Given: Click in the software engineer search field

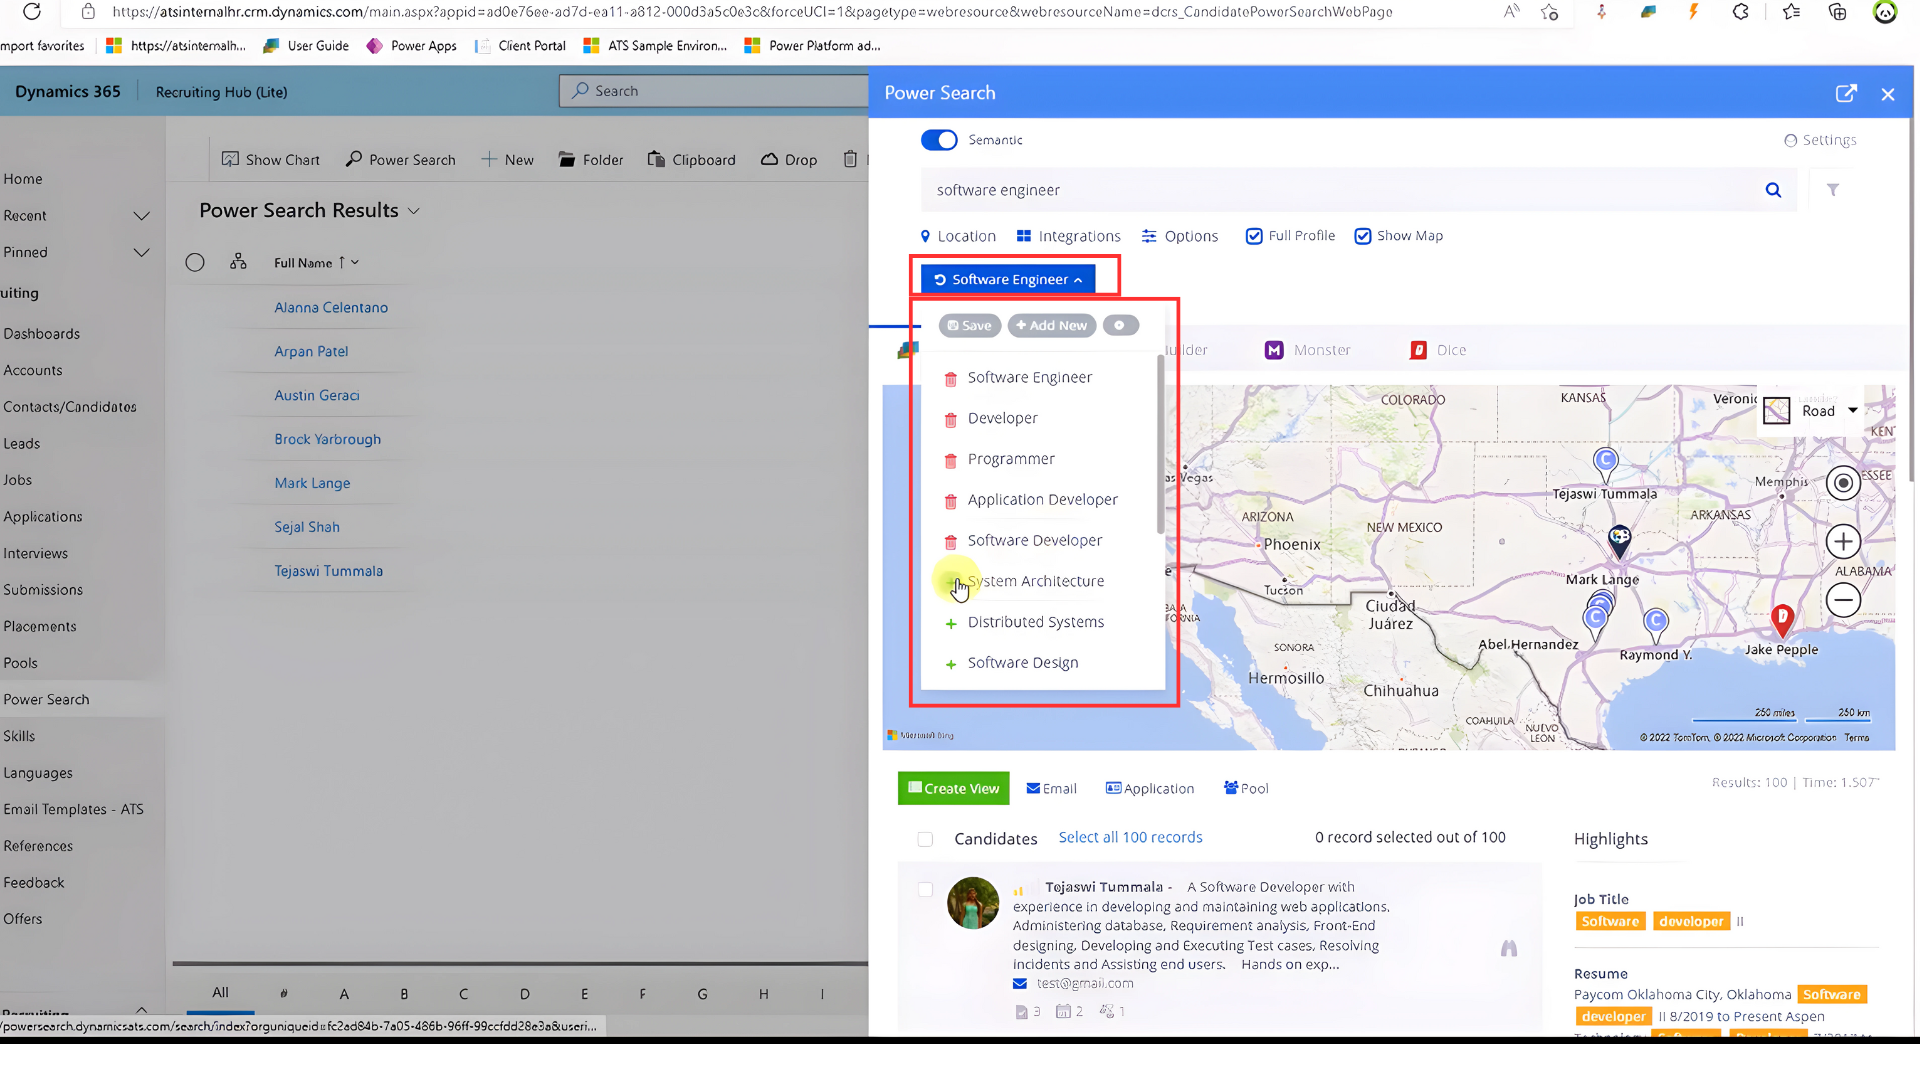Looking at the screenshot, I should coord(1340,190).
